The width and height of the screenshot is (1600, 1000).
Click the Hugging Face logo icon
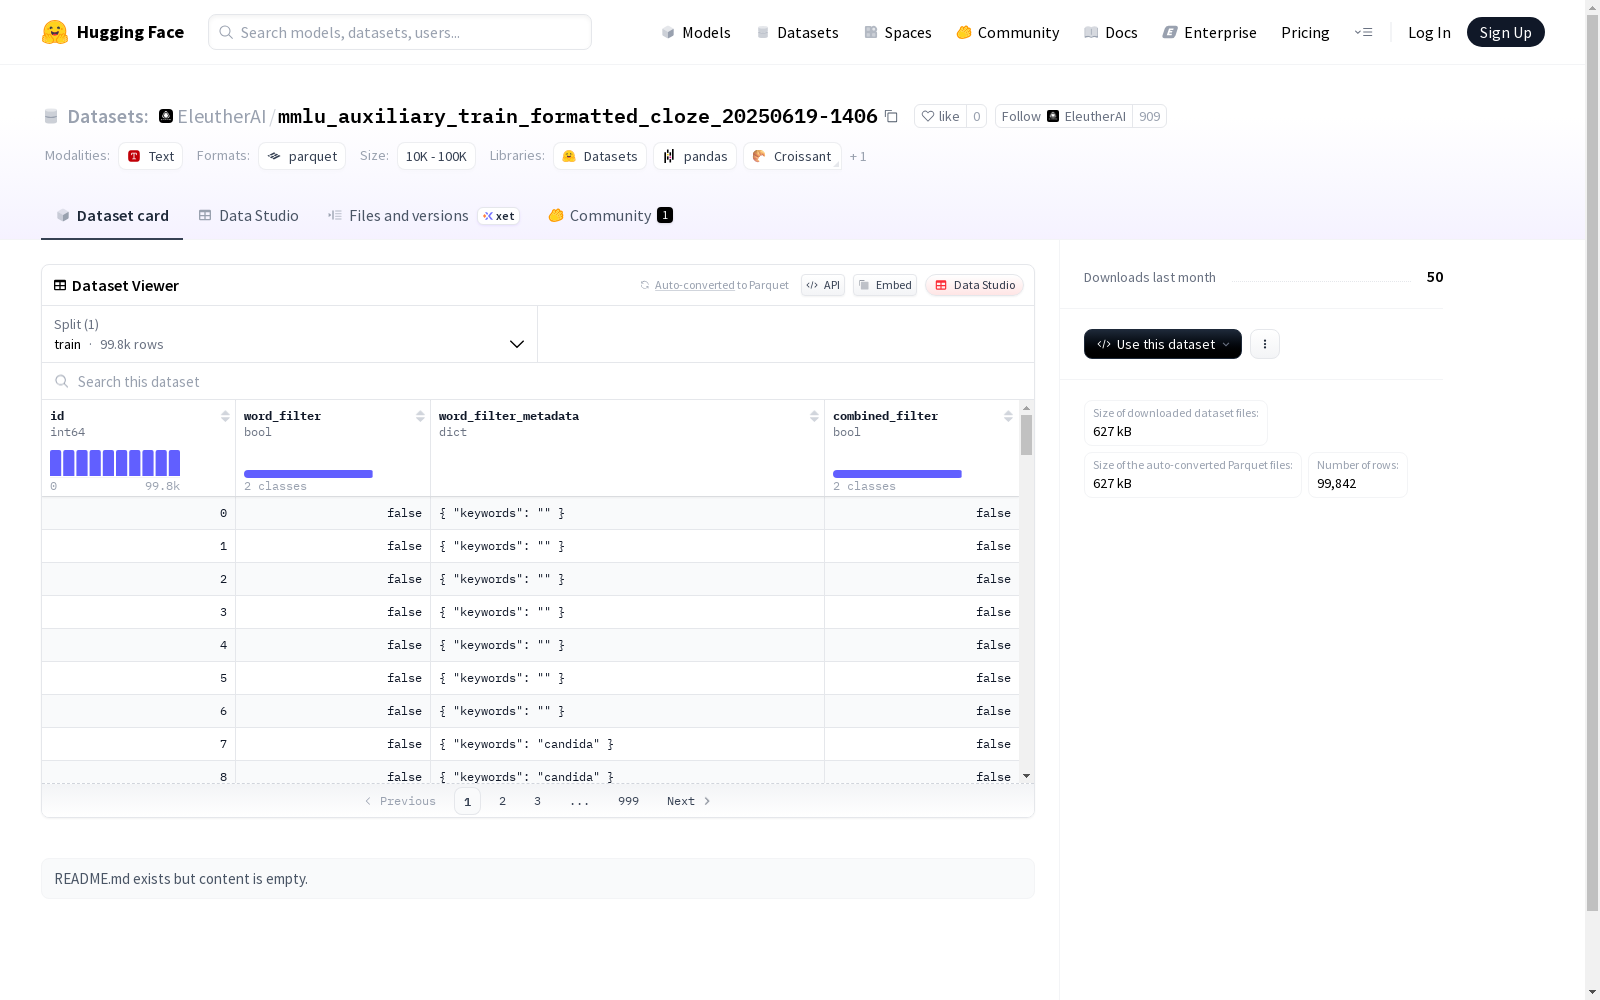[x=55, y=32]
